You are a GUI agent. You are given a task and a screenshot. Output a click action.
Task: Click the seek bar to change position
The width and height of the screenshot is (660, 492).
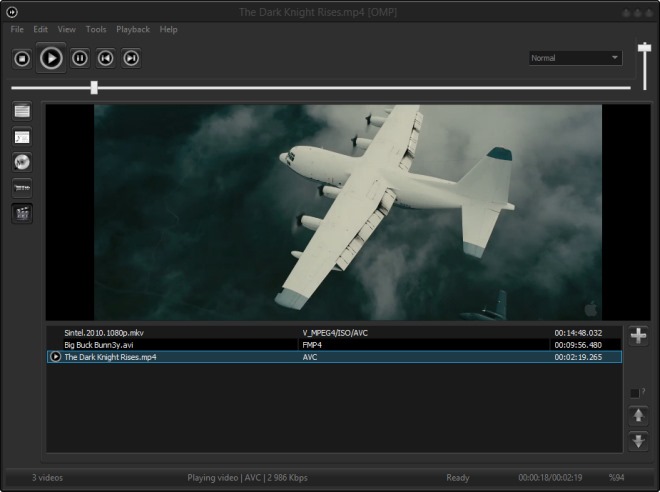pos(321,88)
